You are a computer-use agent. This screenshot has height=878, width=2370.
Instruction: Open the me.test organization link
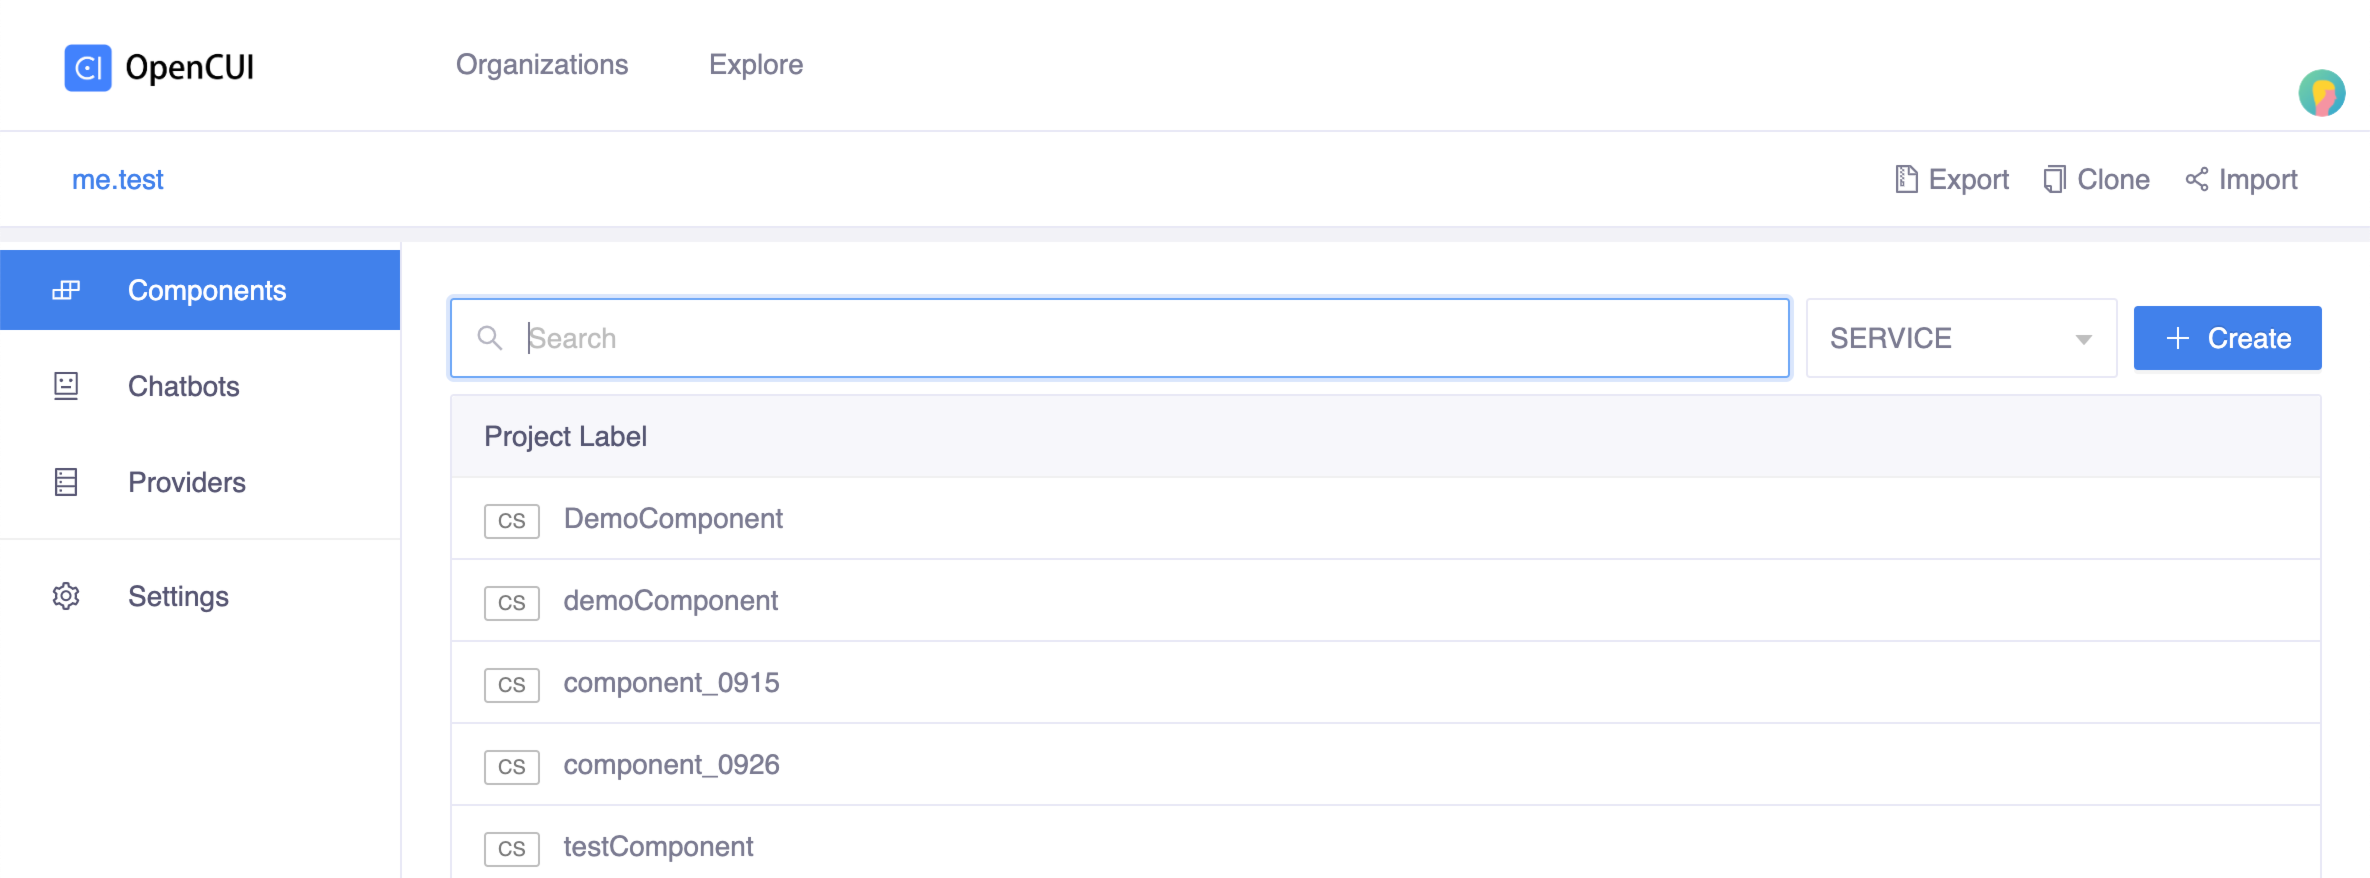click(x=117, y=179)
